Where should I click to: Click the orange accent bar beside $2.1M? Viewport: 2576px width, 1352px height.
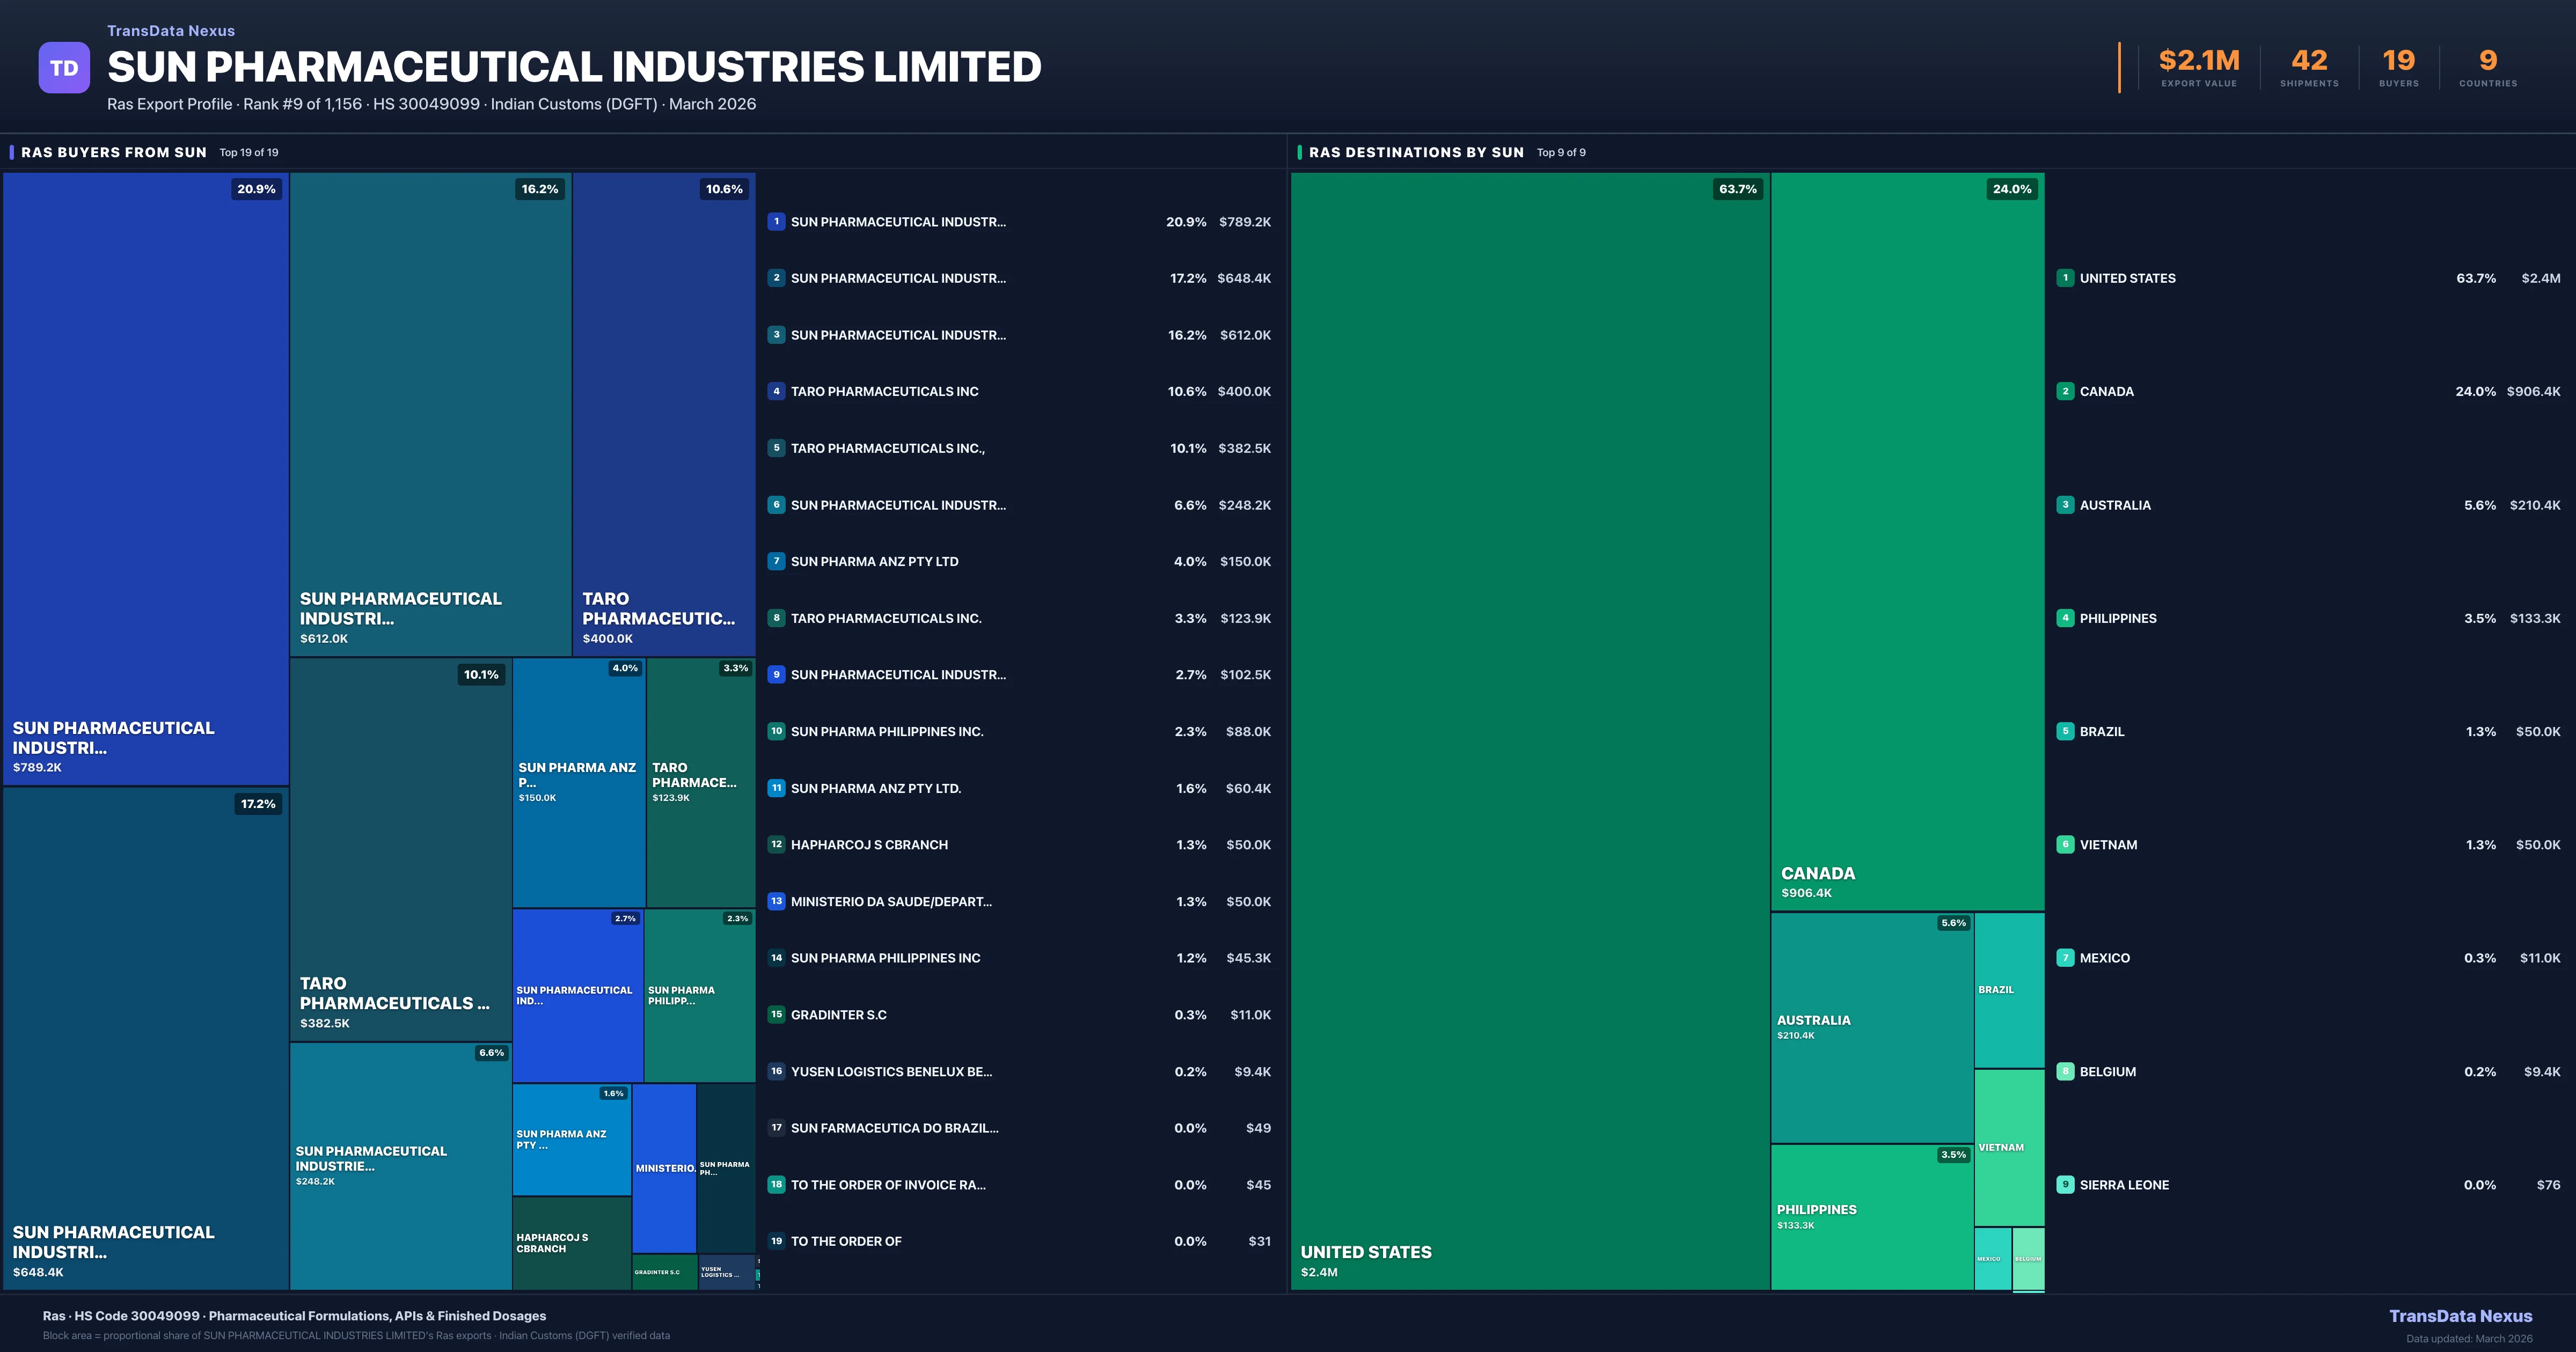coord(2118,68)
